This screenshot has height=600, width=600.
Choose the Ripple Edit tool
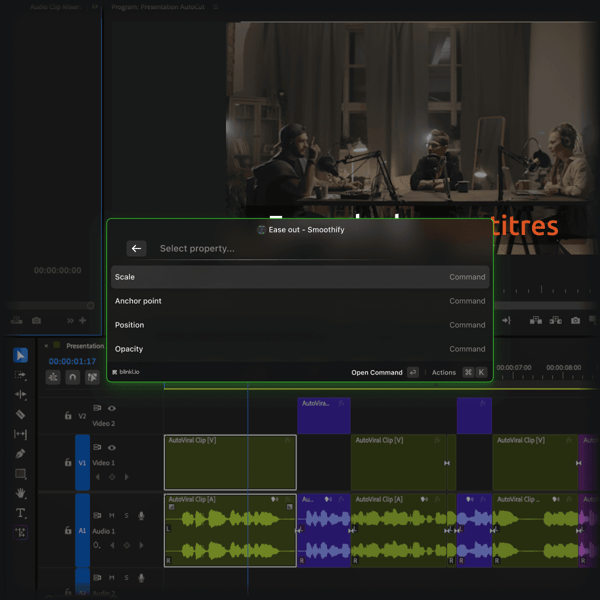click(x=21, y=394)
